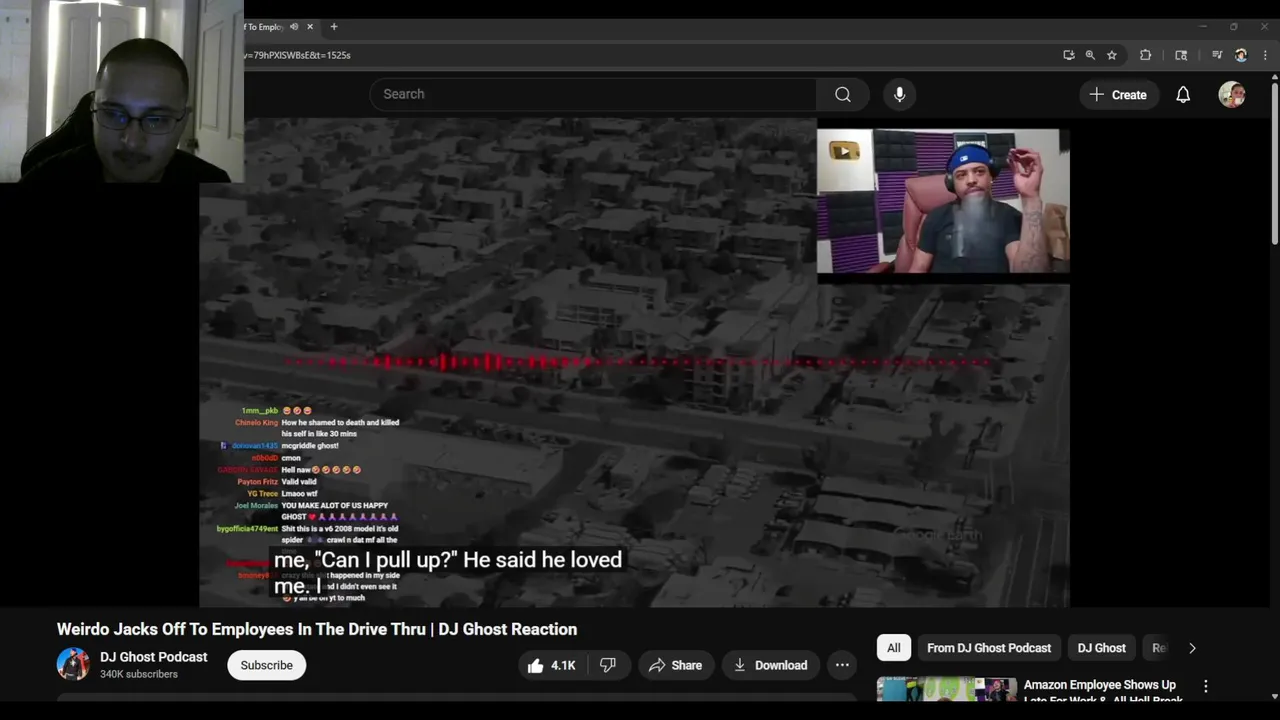1280x720 pixels.
Task: Open Amazon Employee video thumbnail
Action: coord(946,689)
